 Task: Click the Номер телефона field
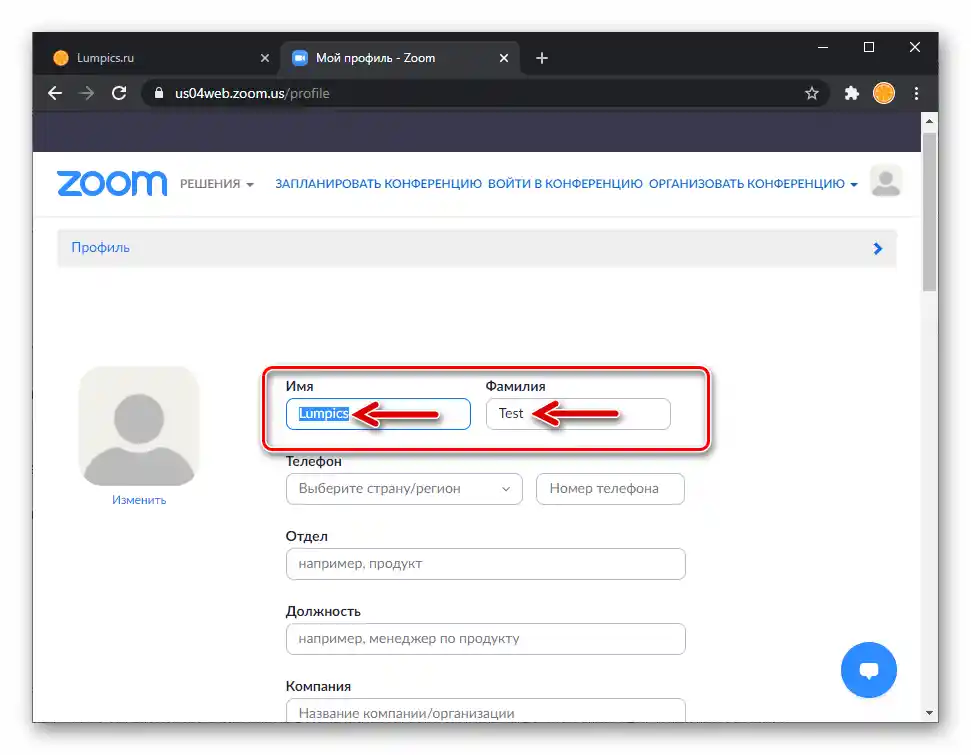point(610,489)
